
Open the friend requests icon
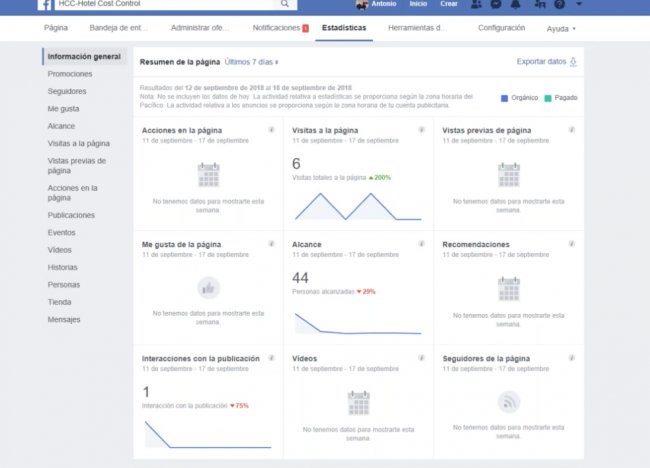480,4
